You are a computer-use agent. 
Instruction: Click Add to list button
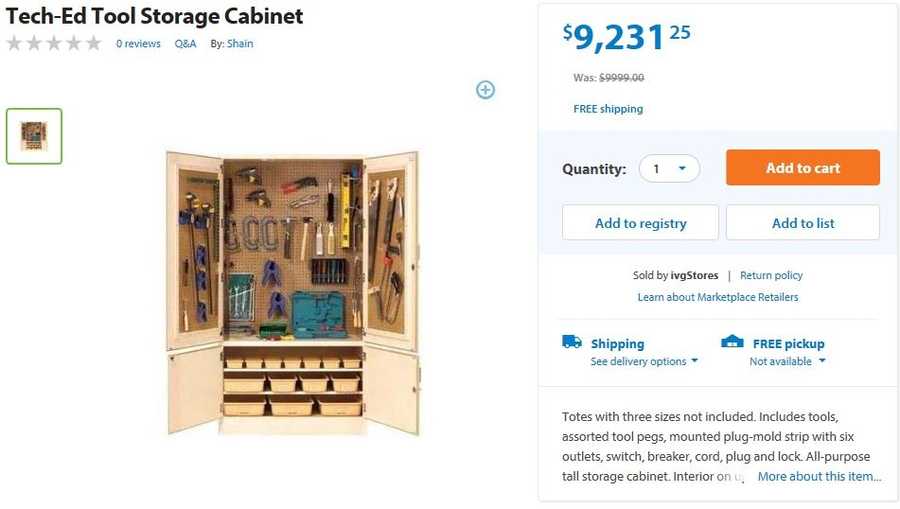[x=802, y=223]
